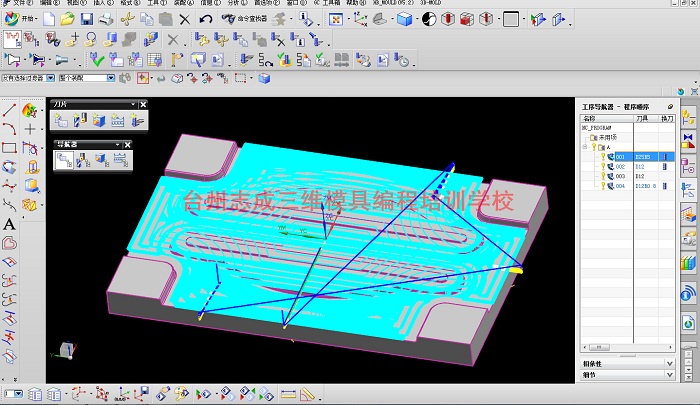Click the Delete X icon in standard toolbar
700x405 pixels.
click(x=184, y=19)
